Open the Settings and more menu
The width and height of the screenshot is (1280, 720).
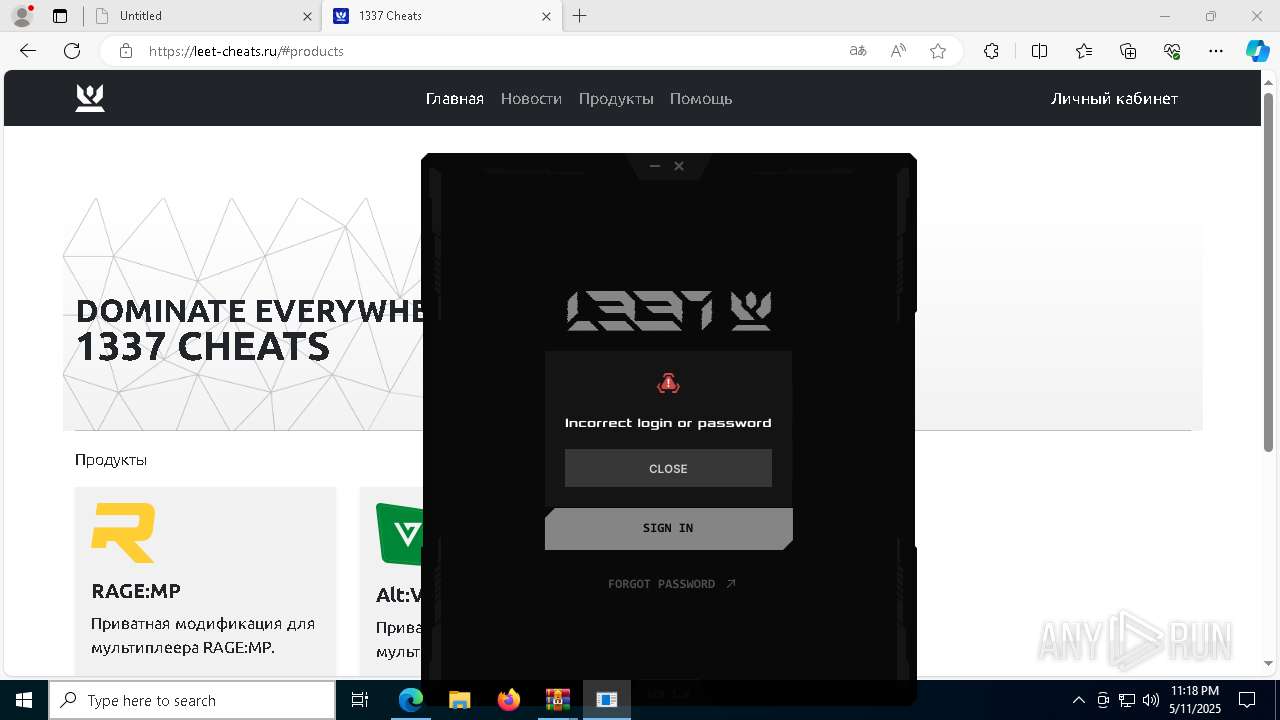tap(1216, 51)
